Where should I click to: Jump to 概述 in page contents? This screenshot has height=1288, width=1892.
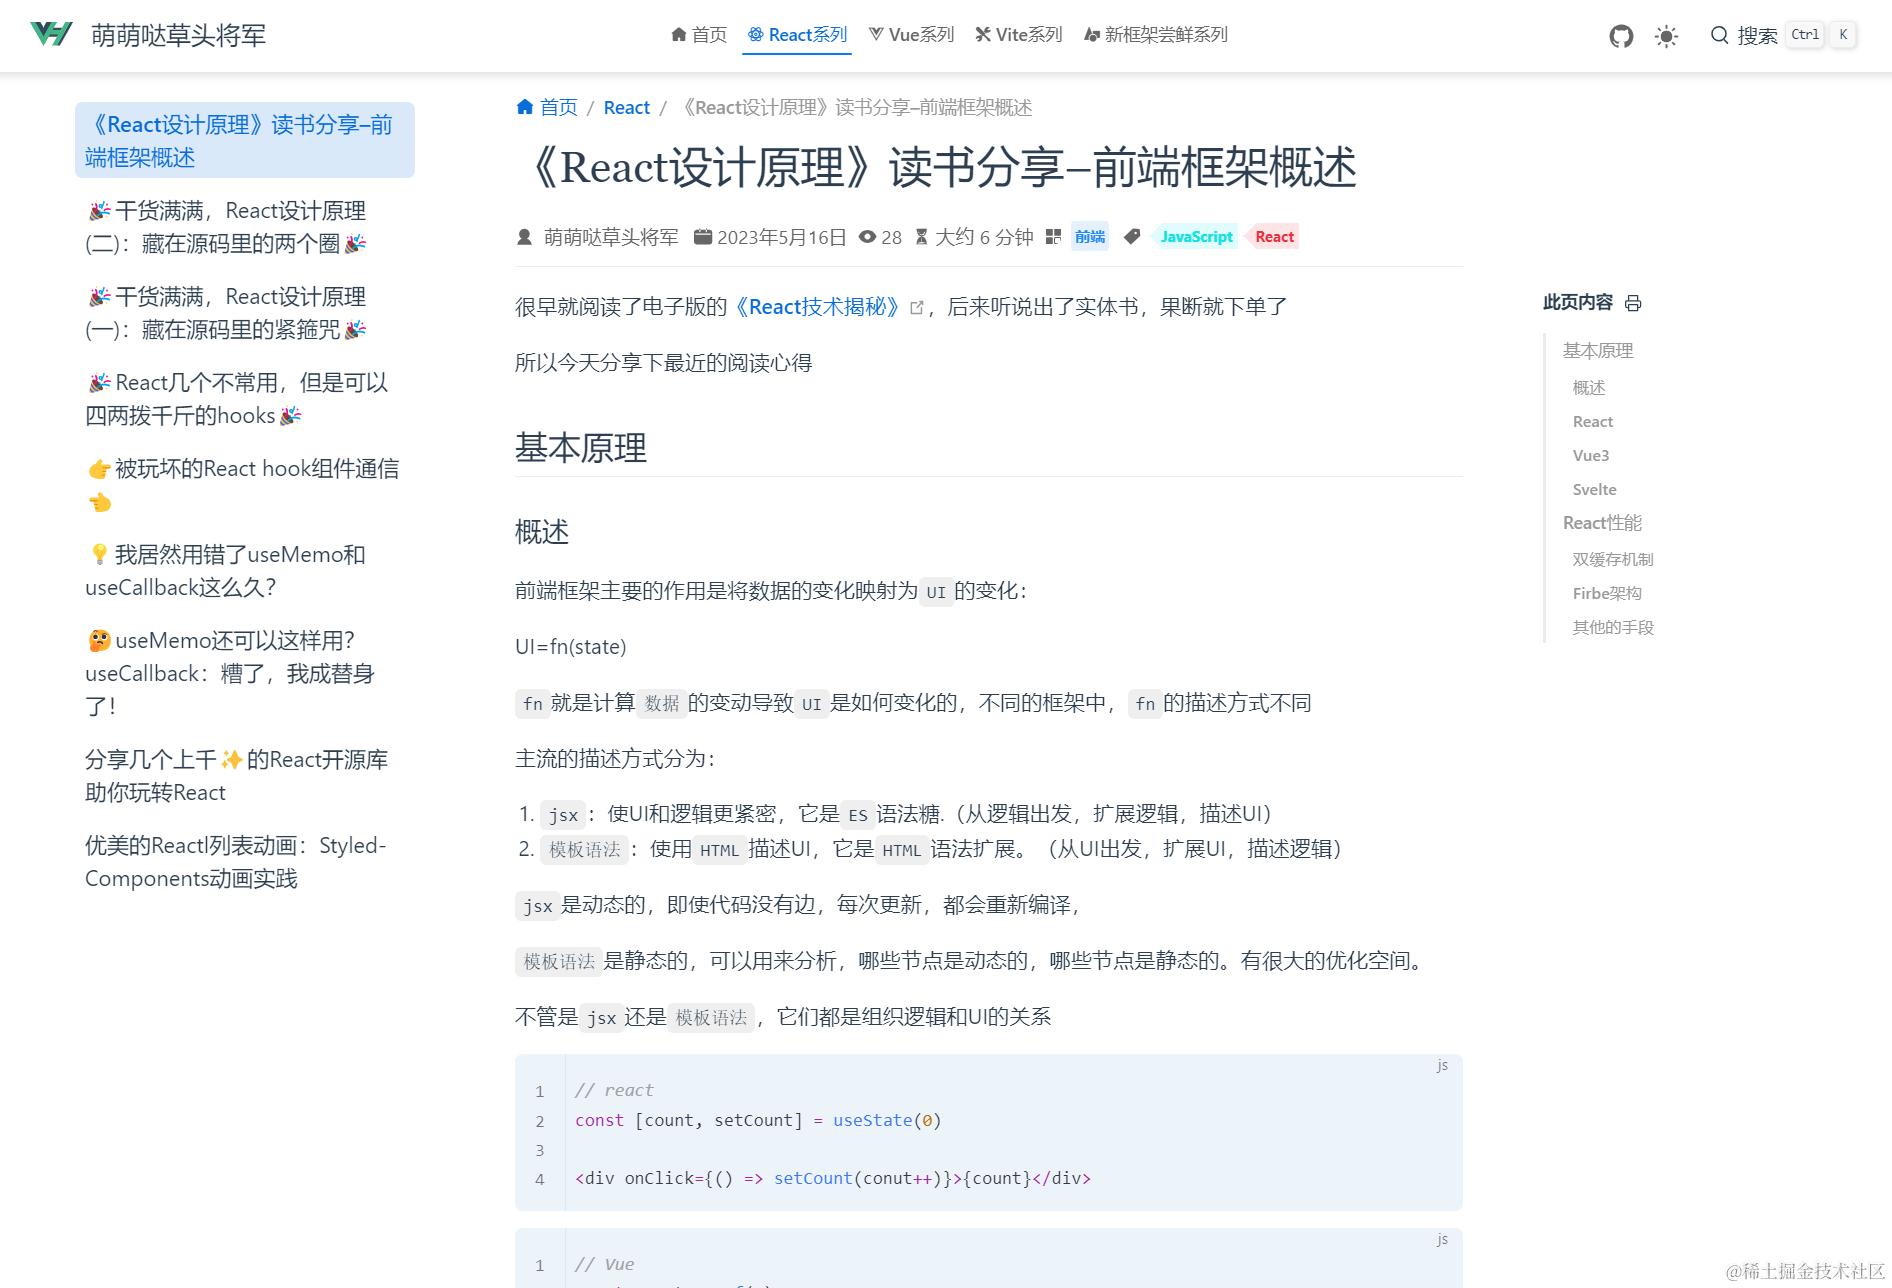tap(1588, 388)
